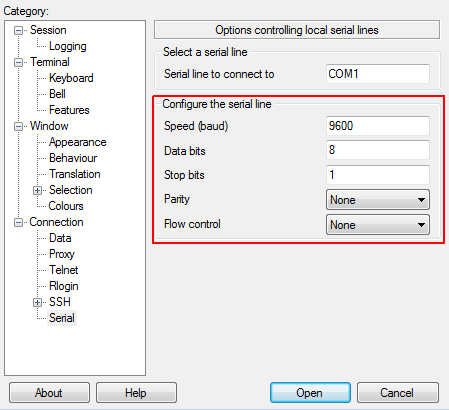Expand the Selection subcategory
This screenshot has width=449, height=410.
point(37,191)
